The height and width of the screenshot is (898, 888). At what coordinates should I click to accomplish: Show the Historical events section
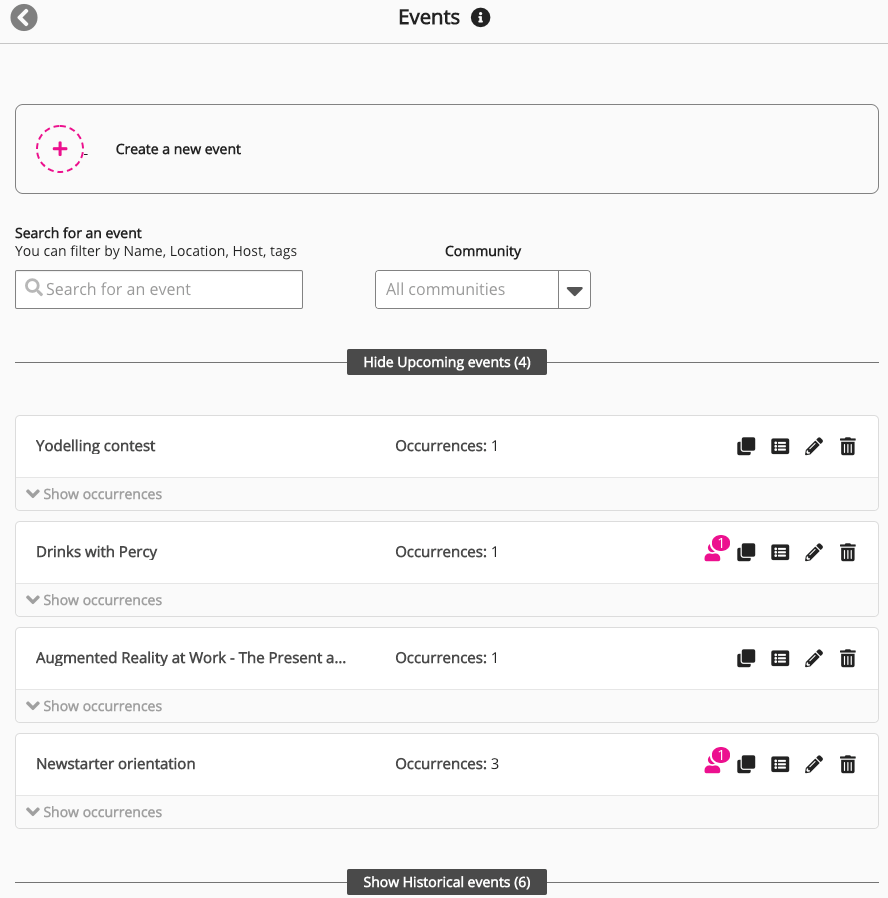pyautogui.click(x=447, y=882)
